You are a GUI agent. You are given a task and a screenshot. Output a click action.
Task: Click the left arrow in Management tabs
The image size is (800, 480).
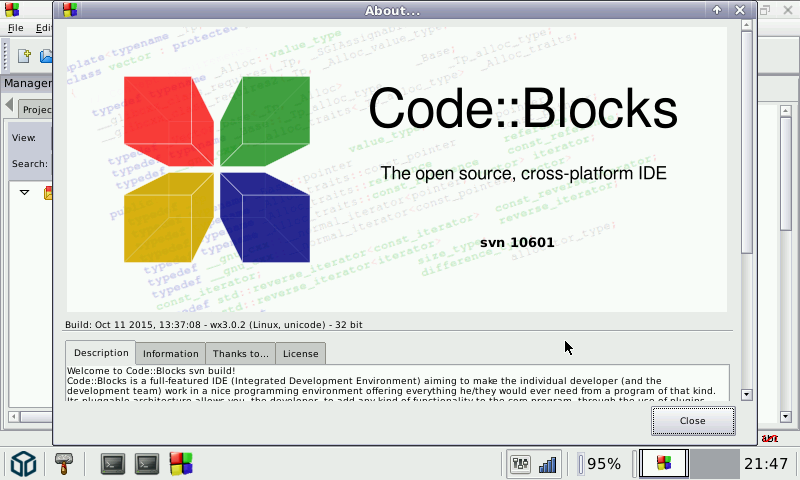(x=9, y=105)
